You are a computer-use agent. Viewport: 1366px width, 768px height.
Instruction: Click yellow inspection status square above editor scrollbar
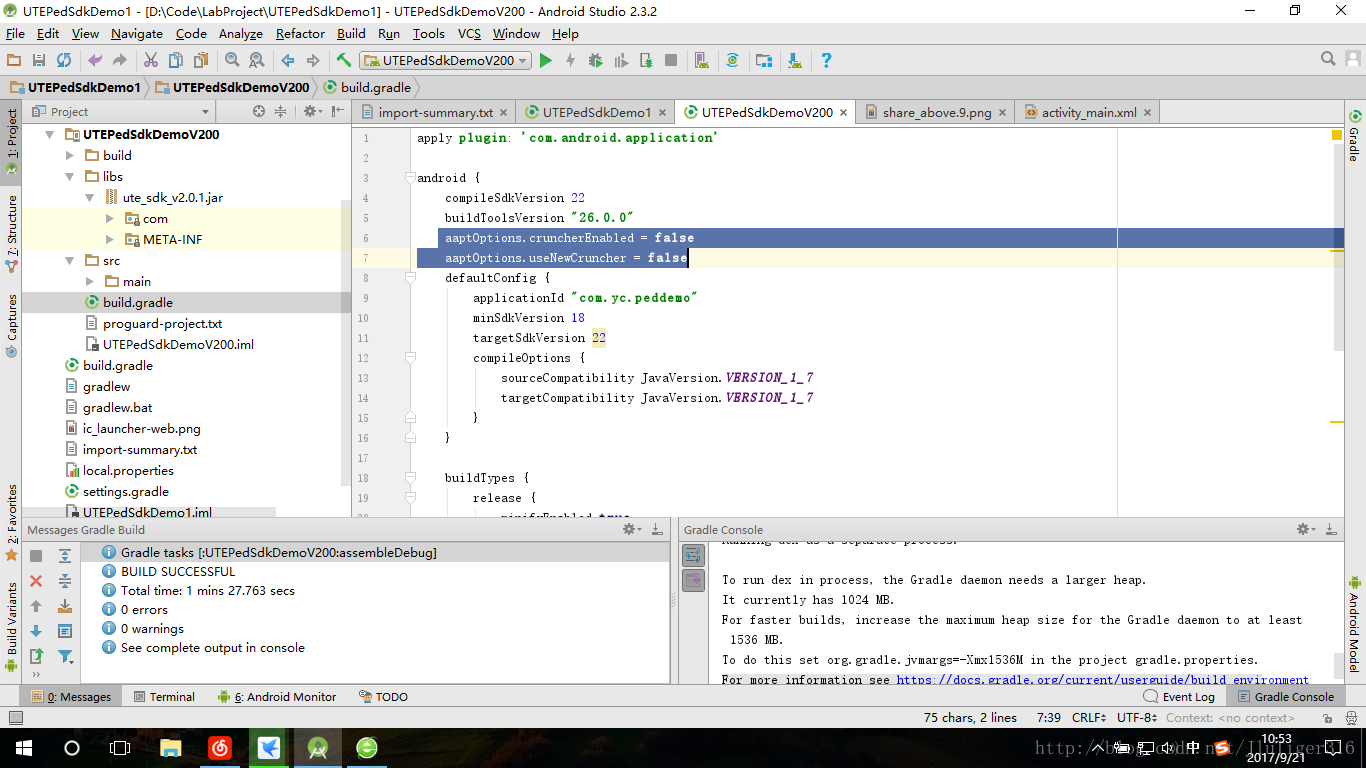coord(1337,135)
